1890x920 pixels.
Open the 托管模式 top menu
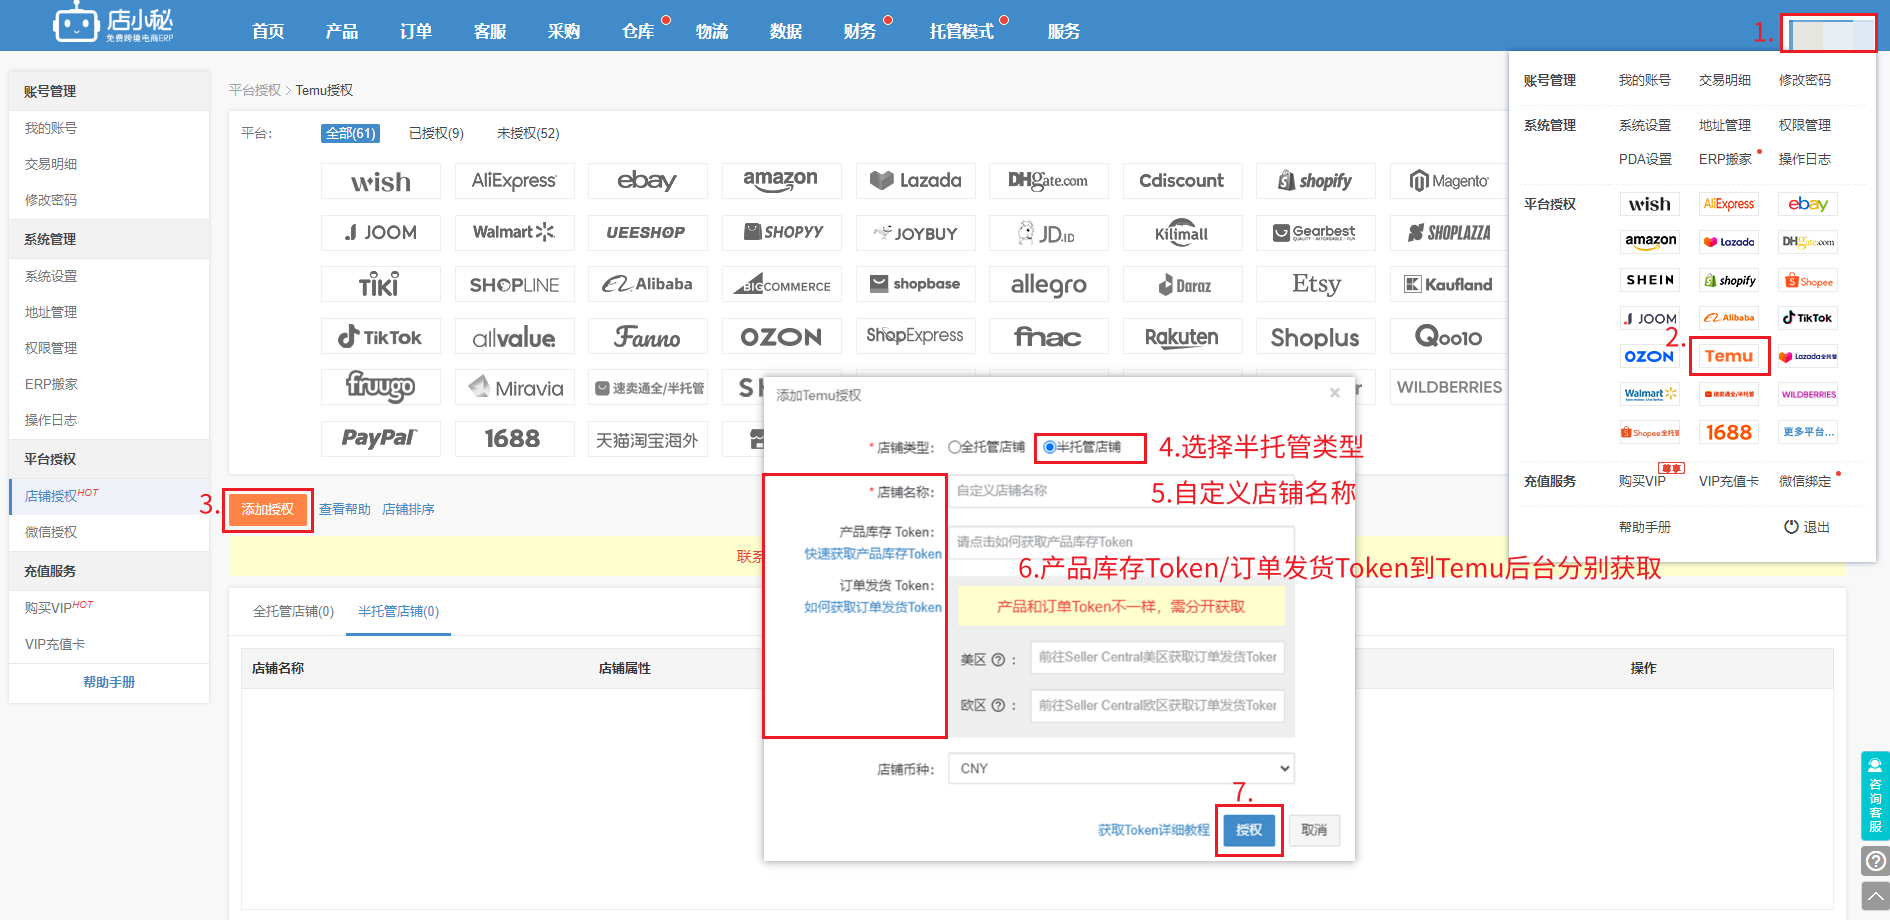[x=962, y=31]
